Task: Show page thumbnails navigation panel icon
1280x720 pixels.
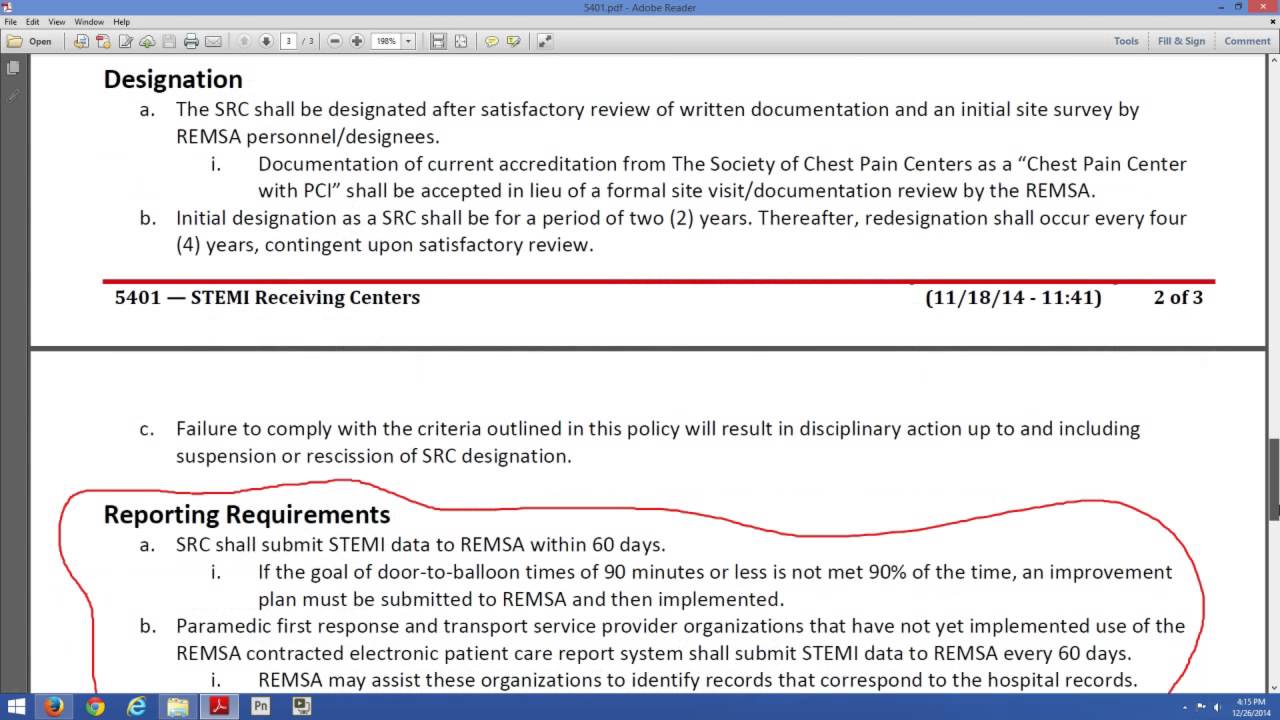Action: click(13, 68)
